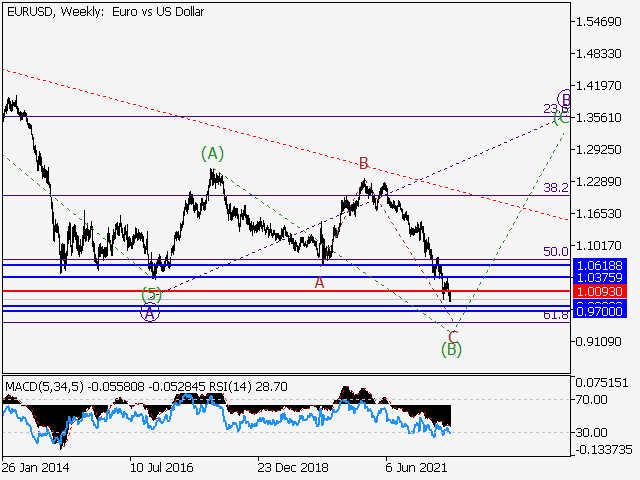Select the 1.10170 price axis label

tap(598, 246)
